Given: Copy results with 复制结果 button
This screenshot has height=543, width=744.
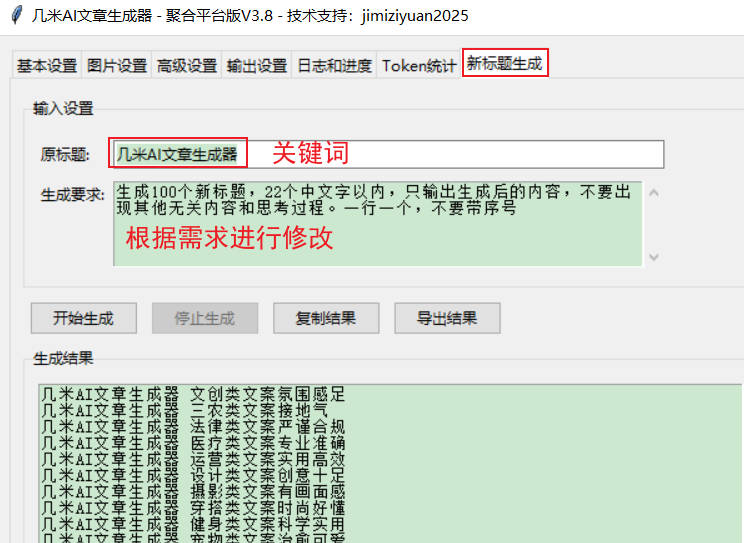Looking at the screenshot, I should [x=326, y=318].
